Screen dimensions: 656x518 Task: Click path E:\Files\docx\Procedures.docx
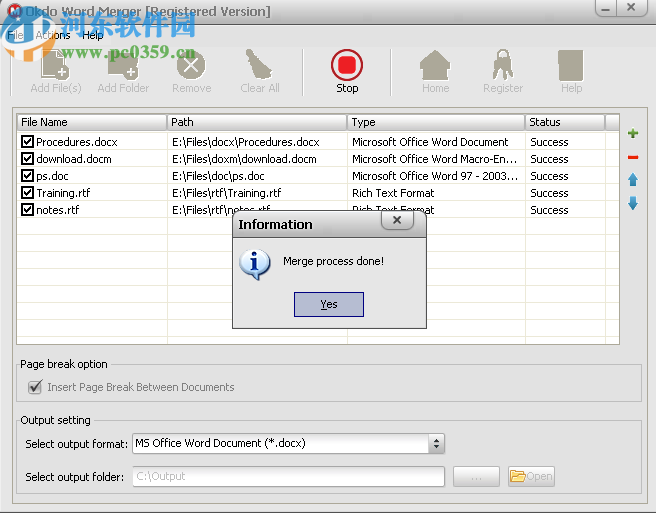246,142
